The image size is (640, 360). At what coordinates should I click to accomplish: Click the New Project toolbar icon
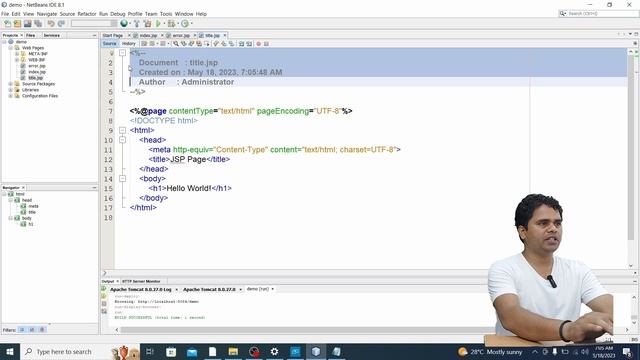click(18, 24)
